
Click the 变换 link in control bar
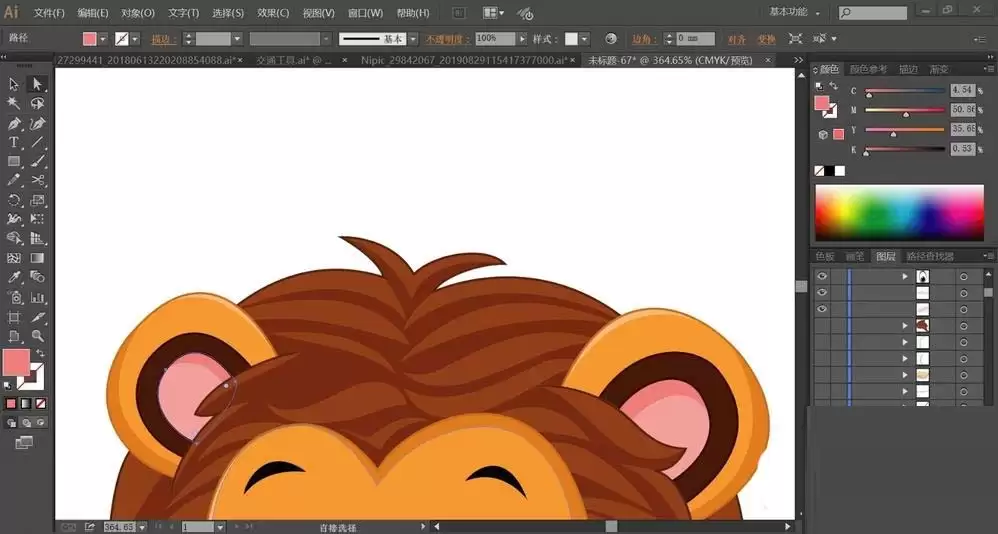(x=766, y=39)
